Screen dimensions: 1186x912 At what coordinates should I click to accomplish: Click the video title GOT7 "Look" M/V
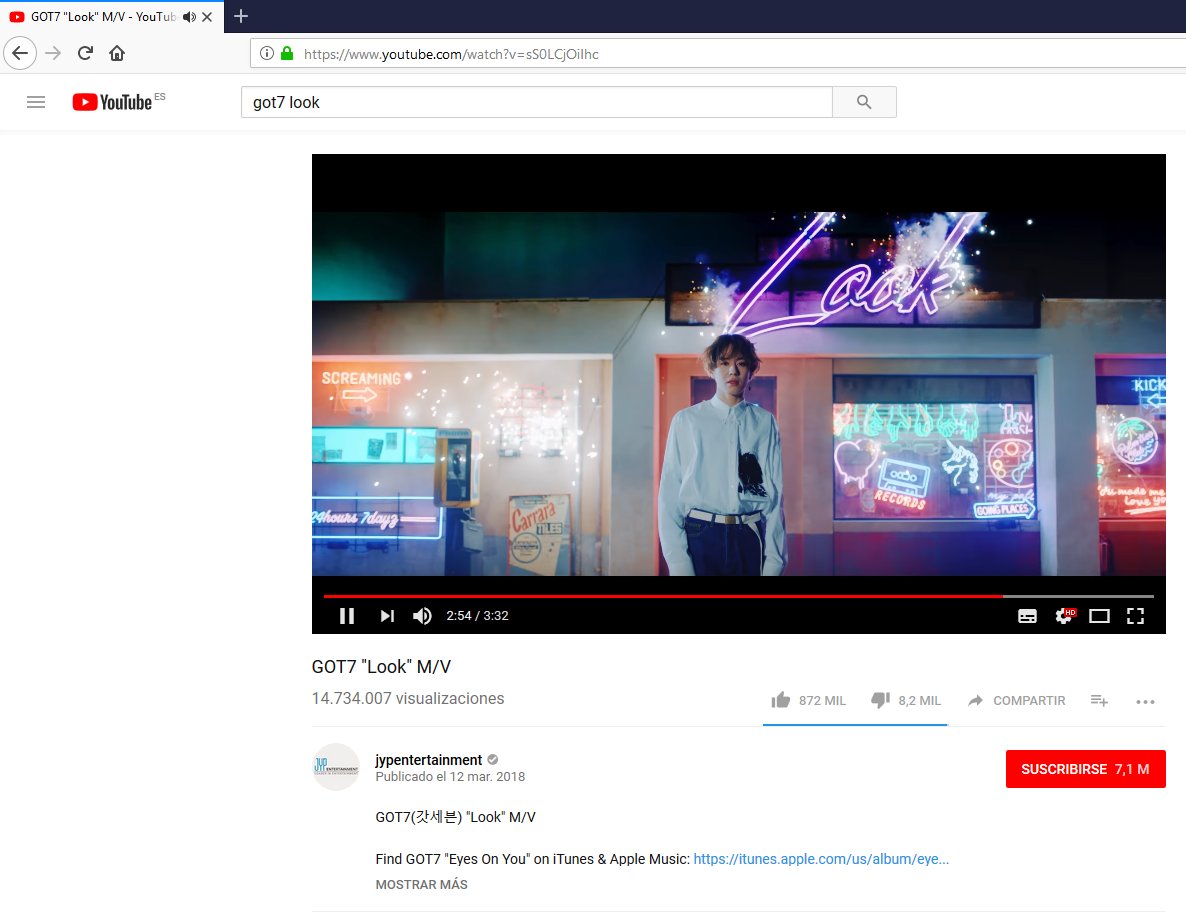[381, 667]
